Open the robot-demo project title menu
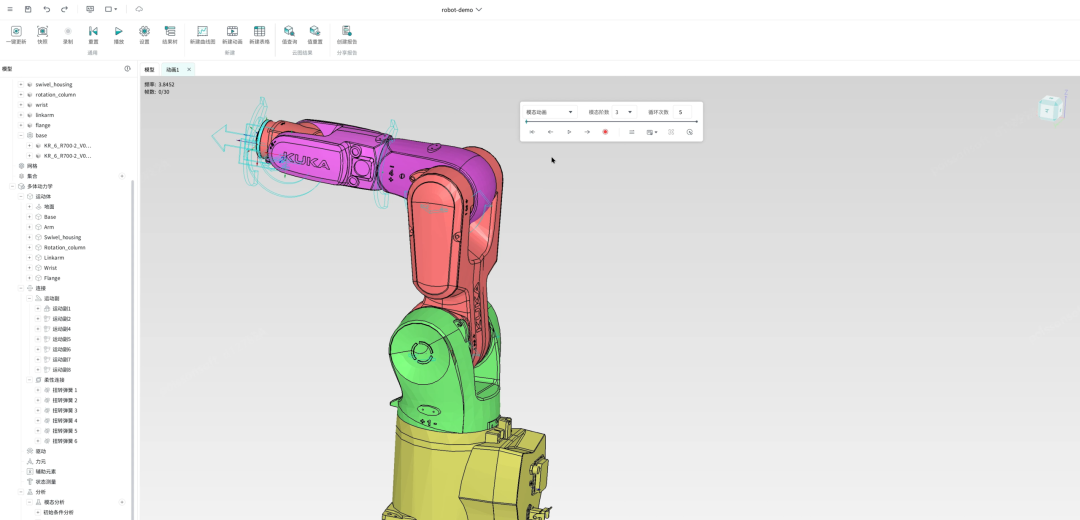 pyautogui.click(x=461, y=9)
